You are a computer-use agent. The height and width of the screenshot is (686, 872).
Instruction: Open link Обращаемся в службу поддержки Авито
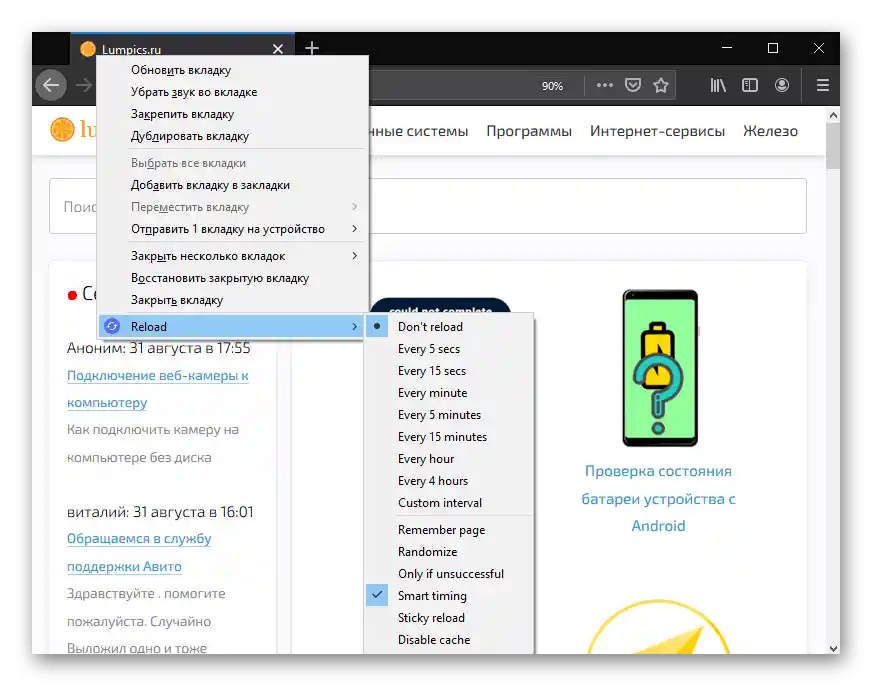pos(139,553)
